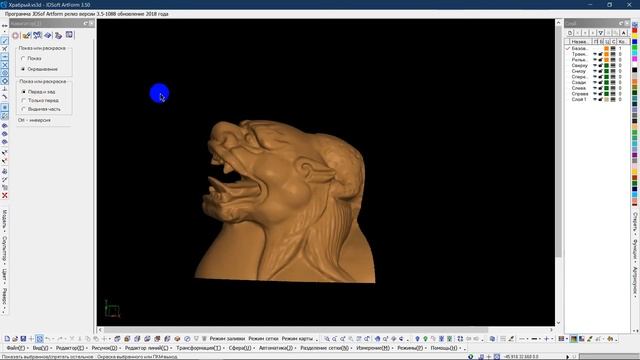This screenshot has height=360, width=640.
Task: Open the Помощь(H) menu
Action: click(x=444, y=348)
